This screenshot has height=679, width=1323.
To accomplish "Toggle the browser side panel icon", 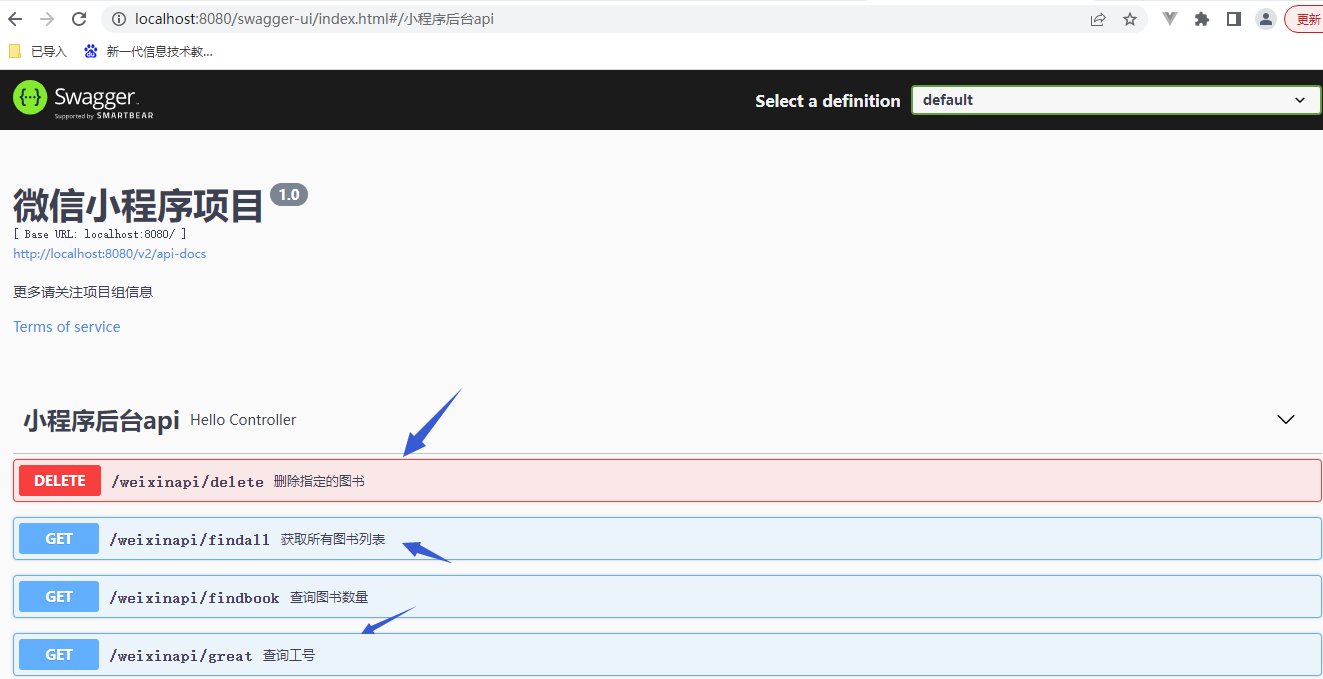I will 1234,19.
